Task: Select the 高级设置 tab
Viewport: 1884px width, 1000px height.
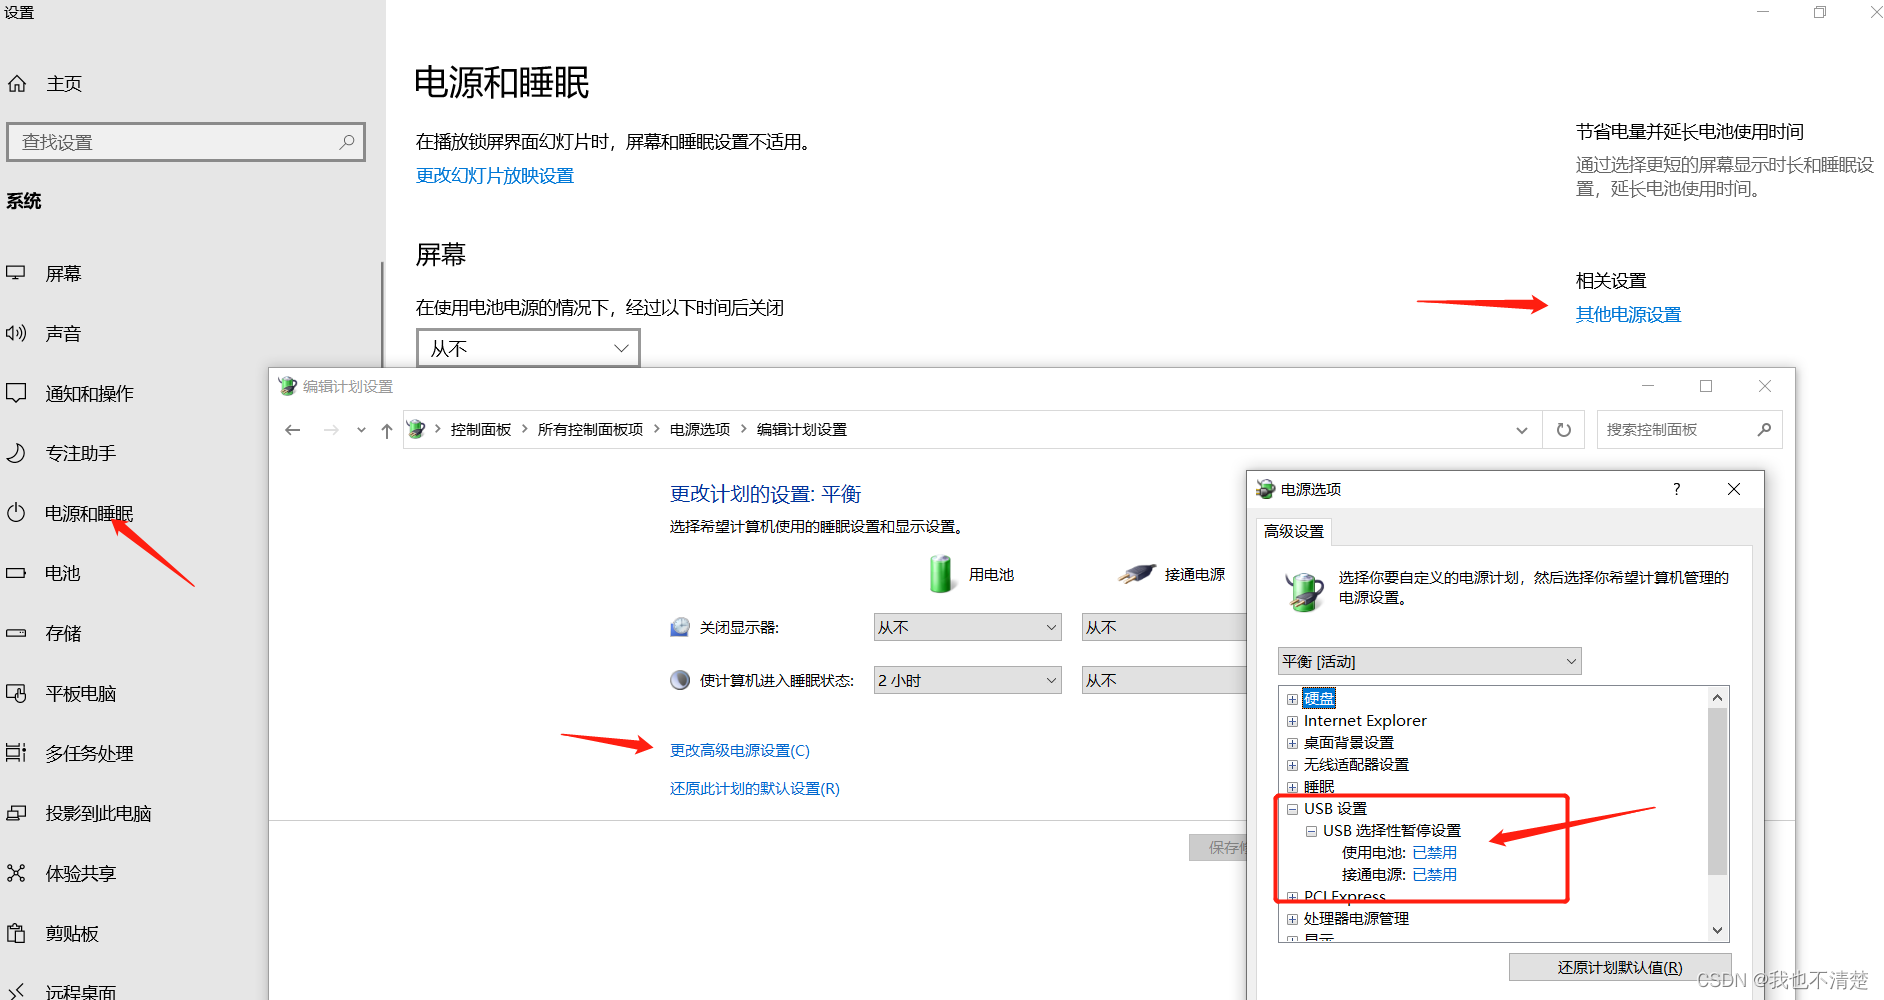Action: [x=1293, y=531]
